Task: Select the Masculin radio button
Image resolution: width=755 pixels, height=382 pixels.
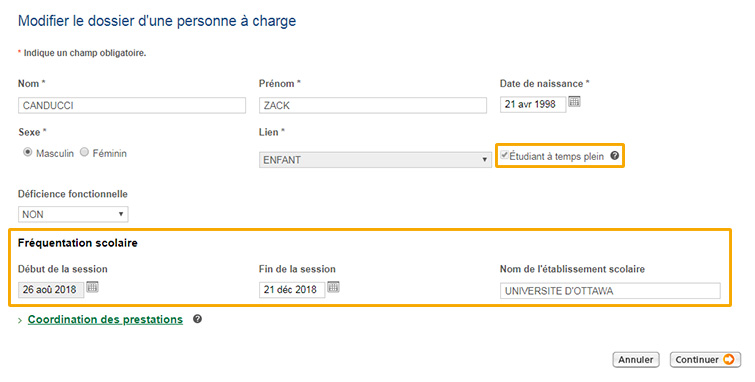Action: pos(27,152)
